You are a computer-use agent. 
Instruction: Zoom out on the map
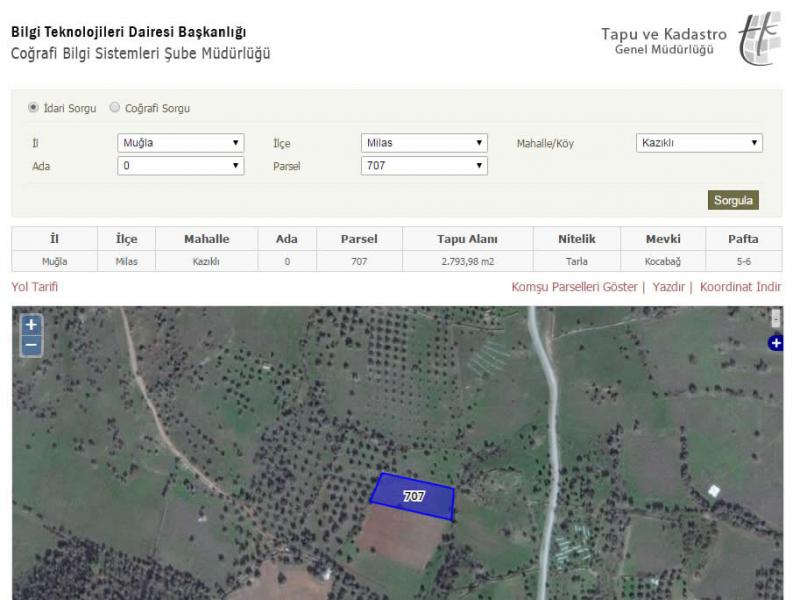pyautogui.click(x=31, y=346)
